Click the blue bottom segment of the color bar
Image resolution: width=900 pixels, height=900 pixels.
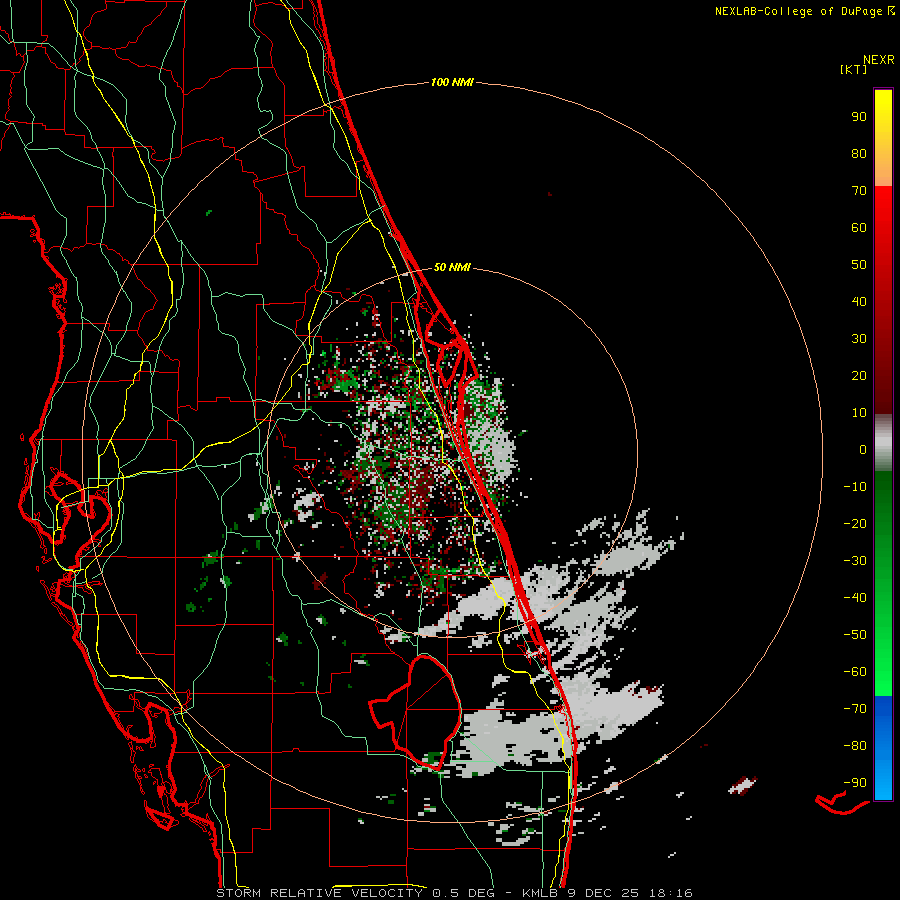(883, 748)
